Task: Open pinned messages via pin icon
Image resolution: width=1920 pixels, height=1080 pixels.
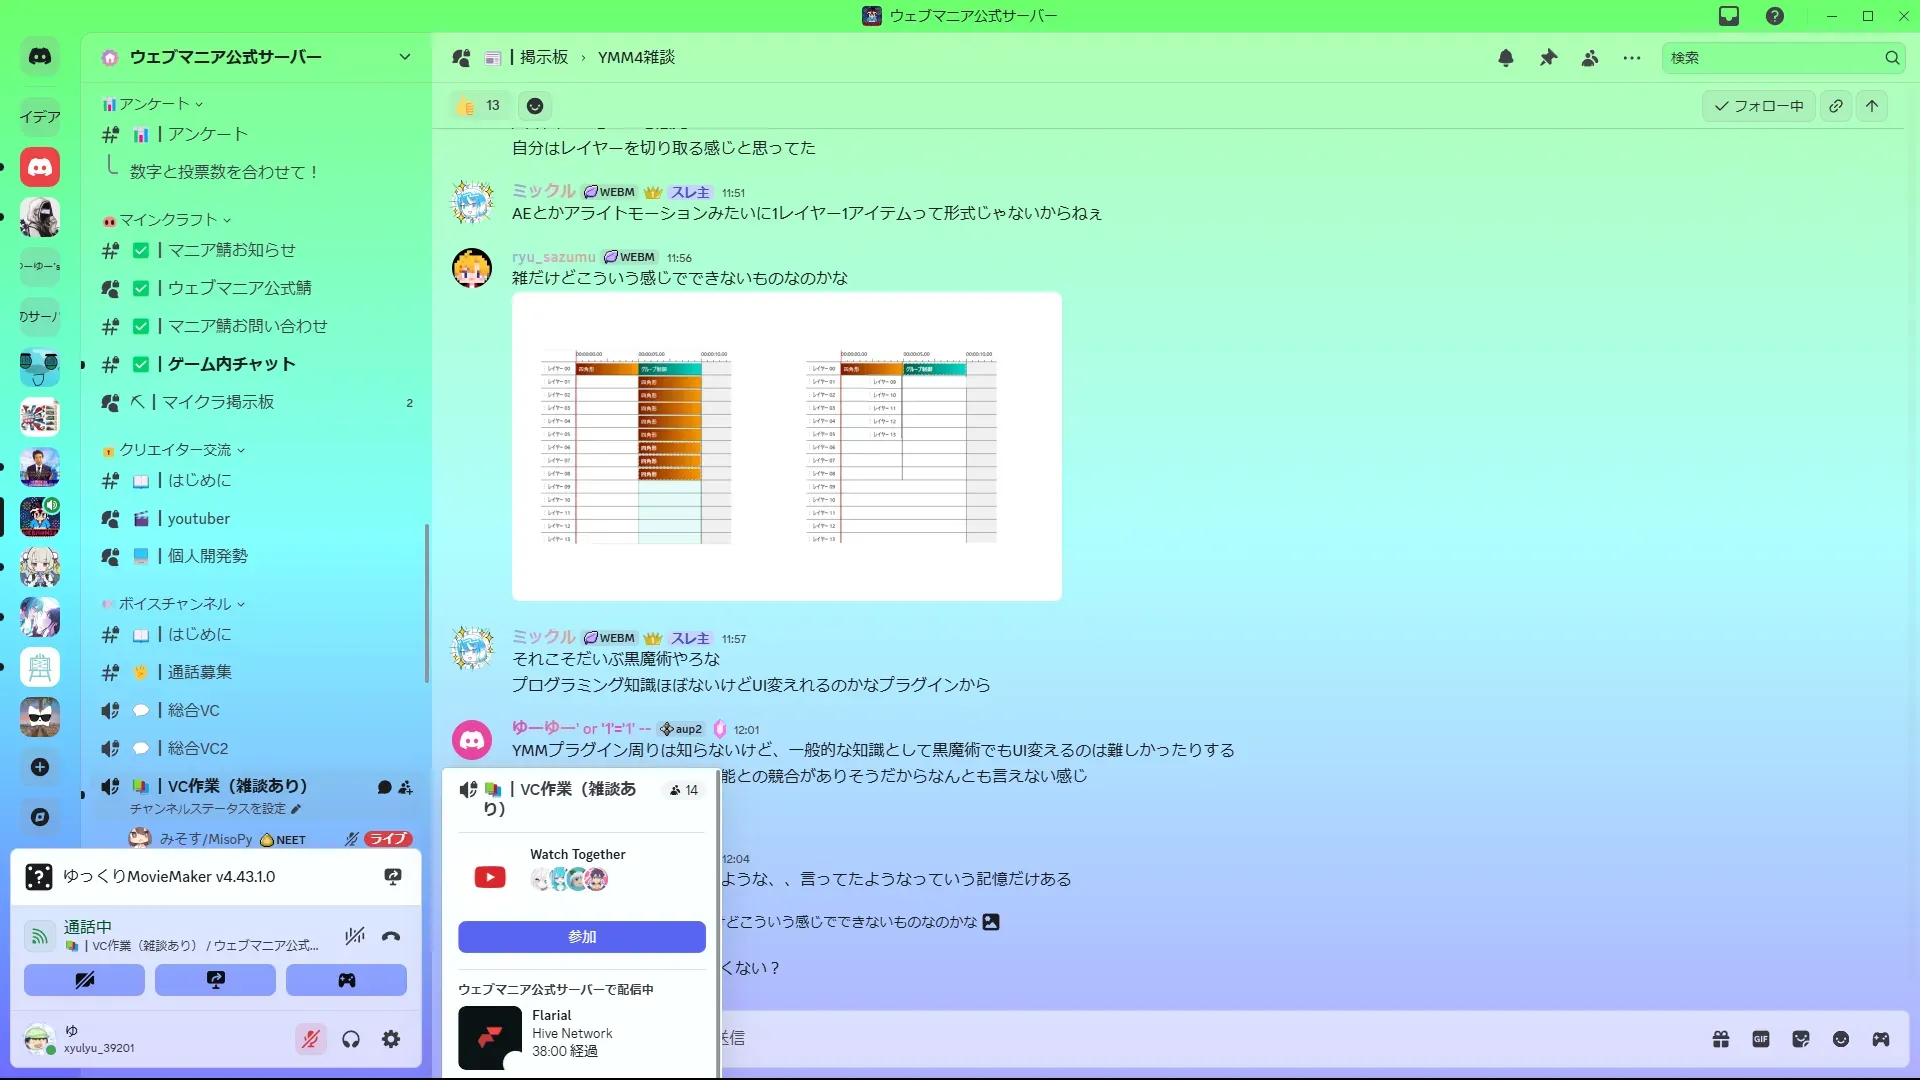Action: coord(1548,58)
